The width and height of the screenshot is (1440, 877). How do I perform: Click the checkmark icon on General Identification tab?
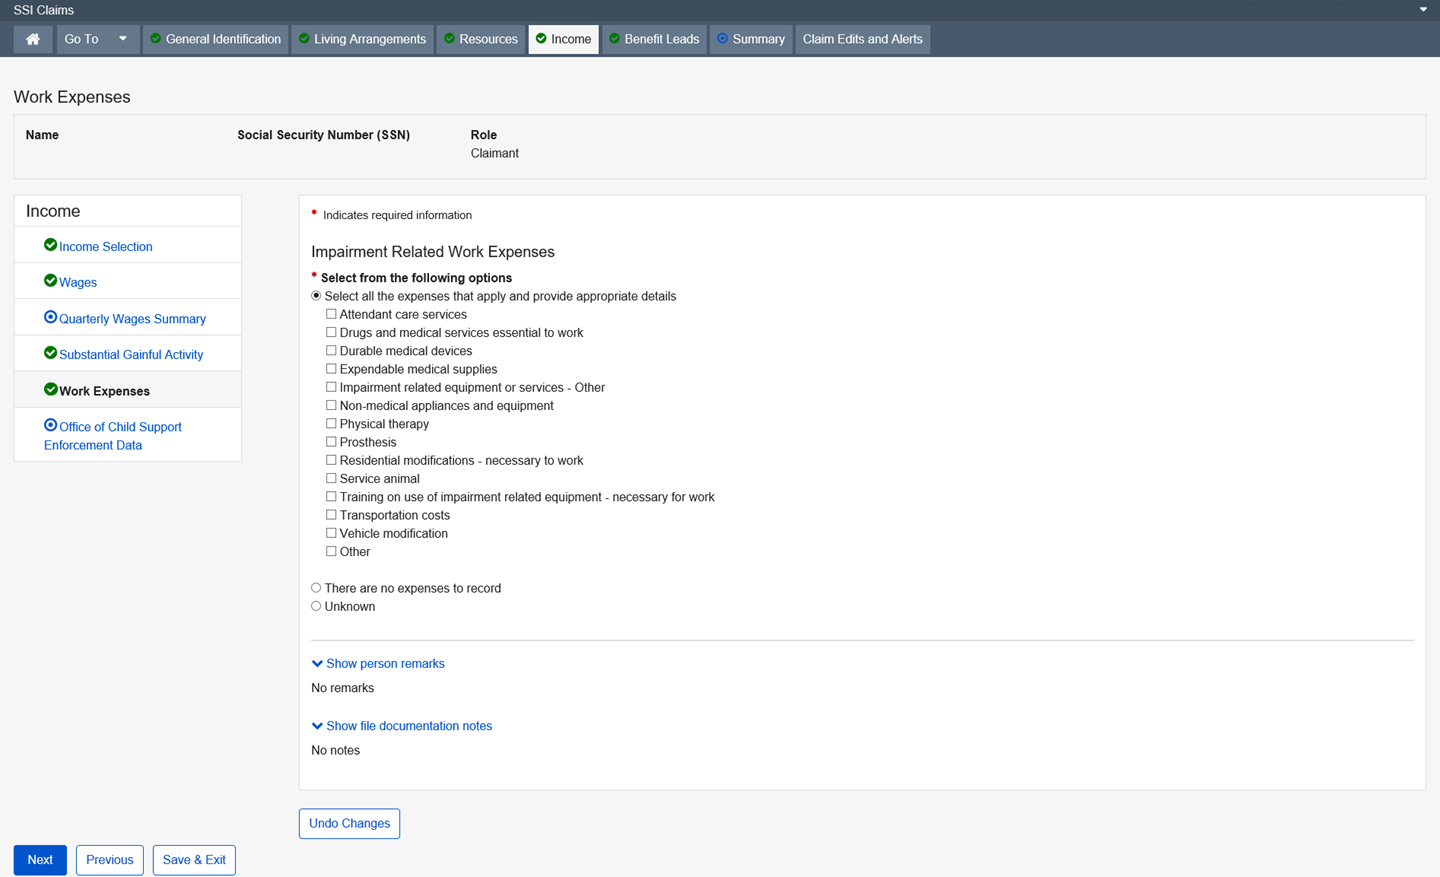(x=156, y=39)
